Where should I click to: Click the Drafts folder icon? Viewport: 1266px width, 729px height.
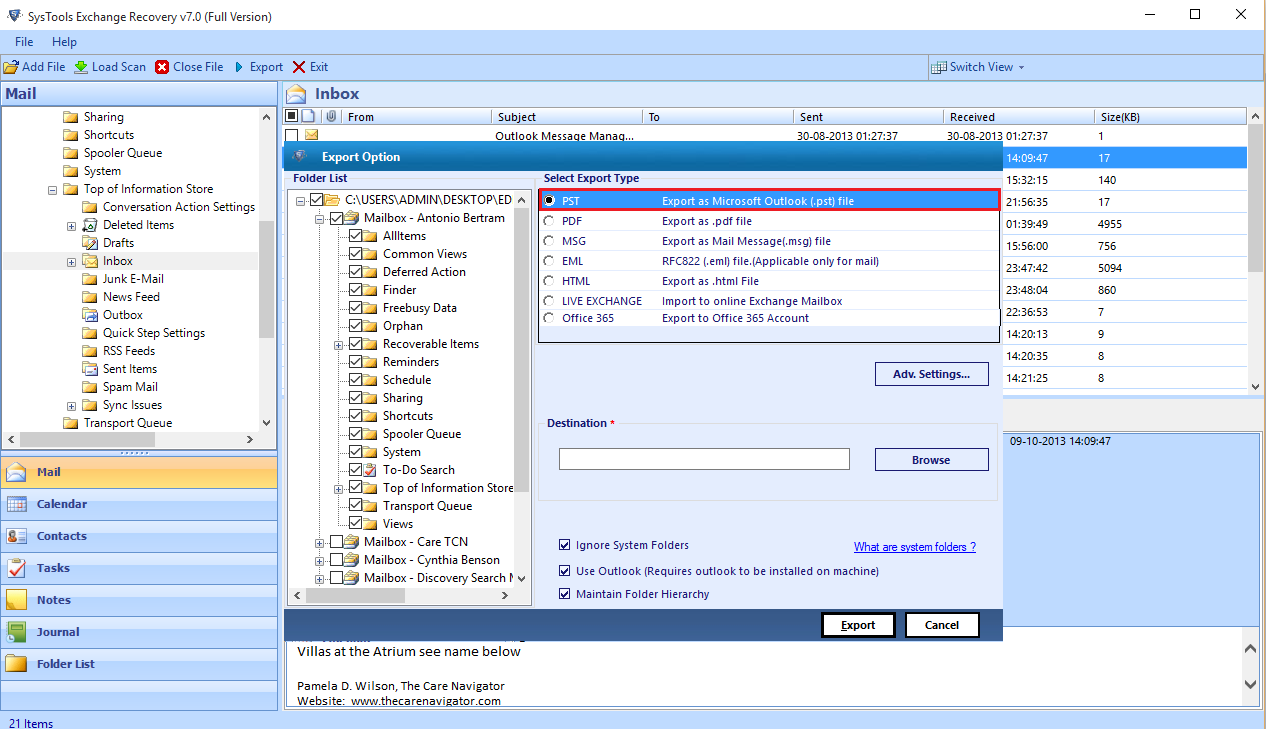point(91,243)
